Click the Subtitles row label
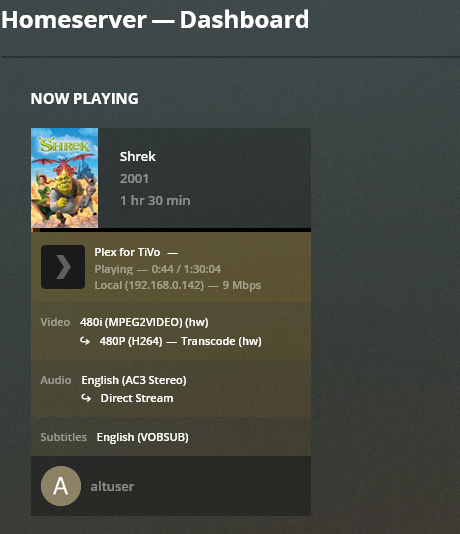Screen dimensions: 460x534 [64, 437]
